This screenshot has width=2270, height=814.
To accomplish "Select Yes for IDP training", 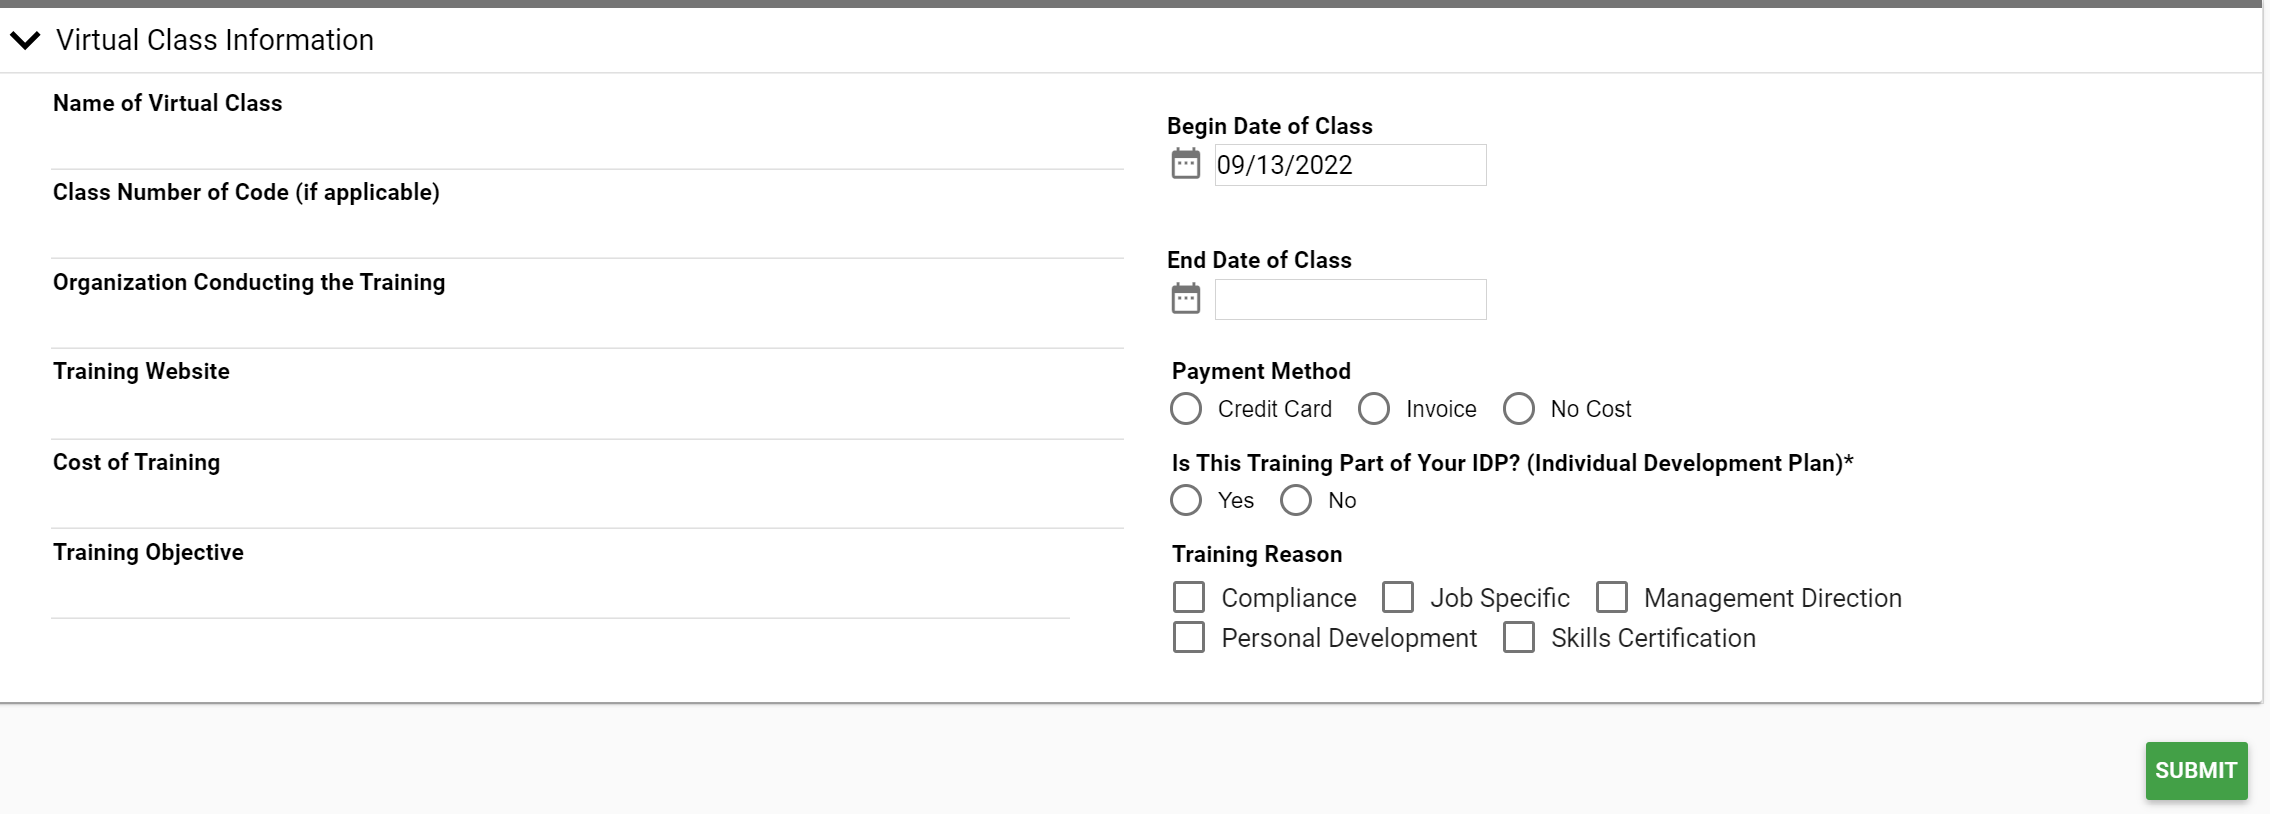I will click(x=1186, y=500).
